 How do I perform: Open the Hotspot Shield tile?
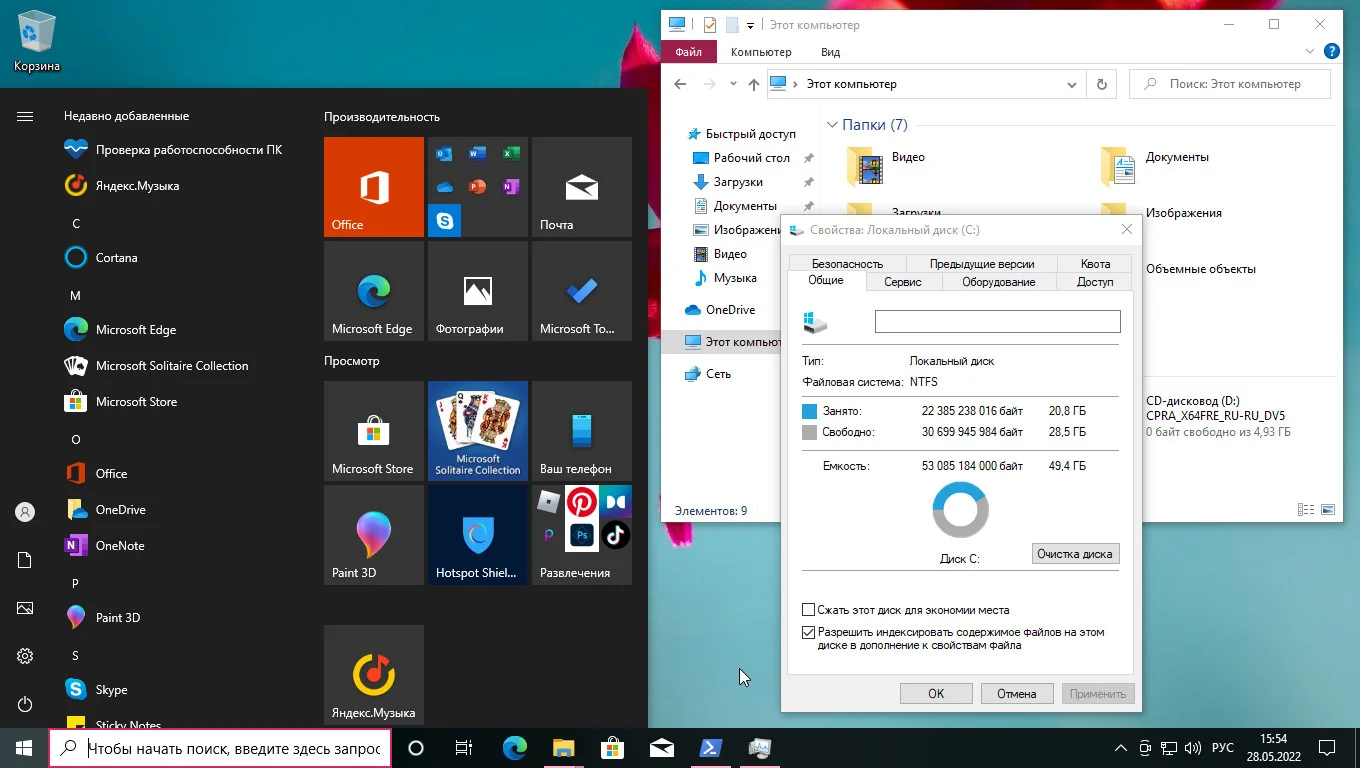477,535
